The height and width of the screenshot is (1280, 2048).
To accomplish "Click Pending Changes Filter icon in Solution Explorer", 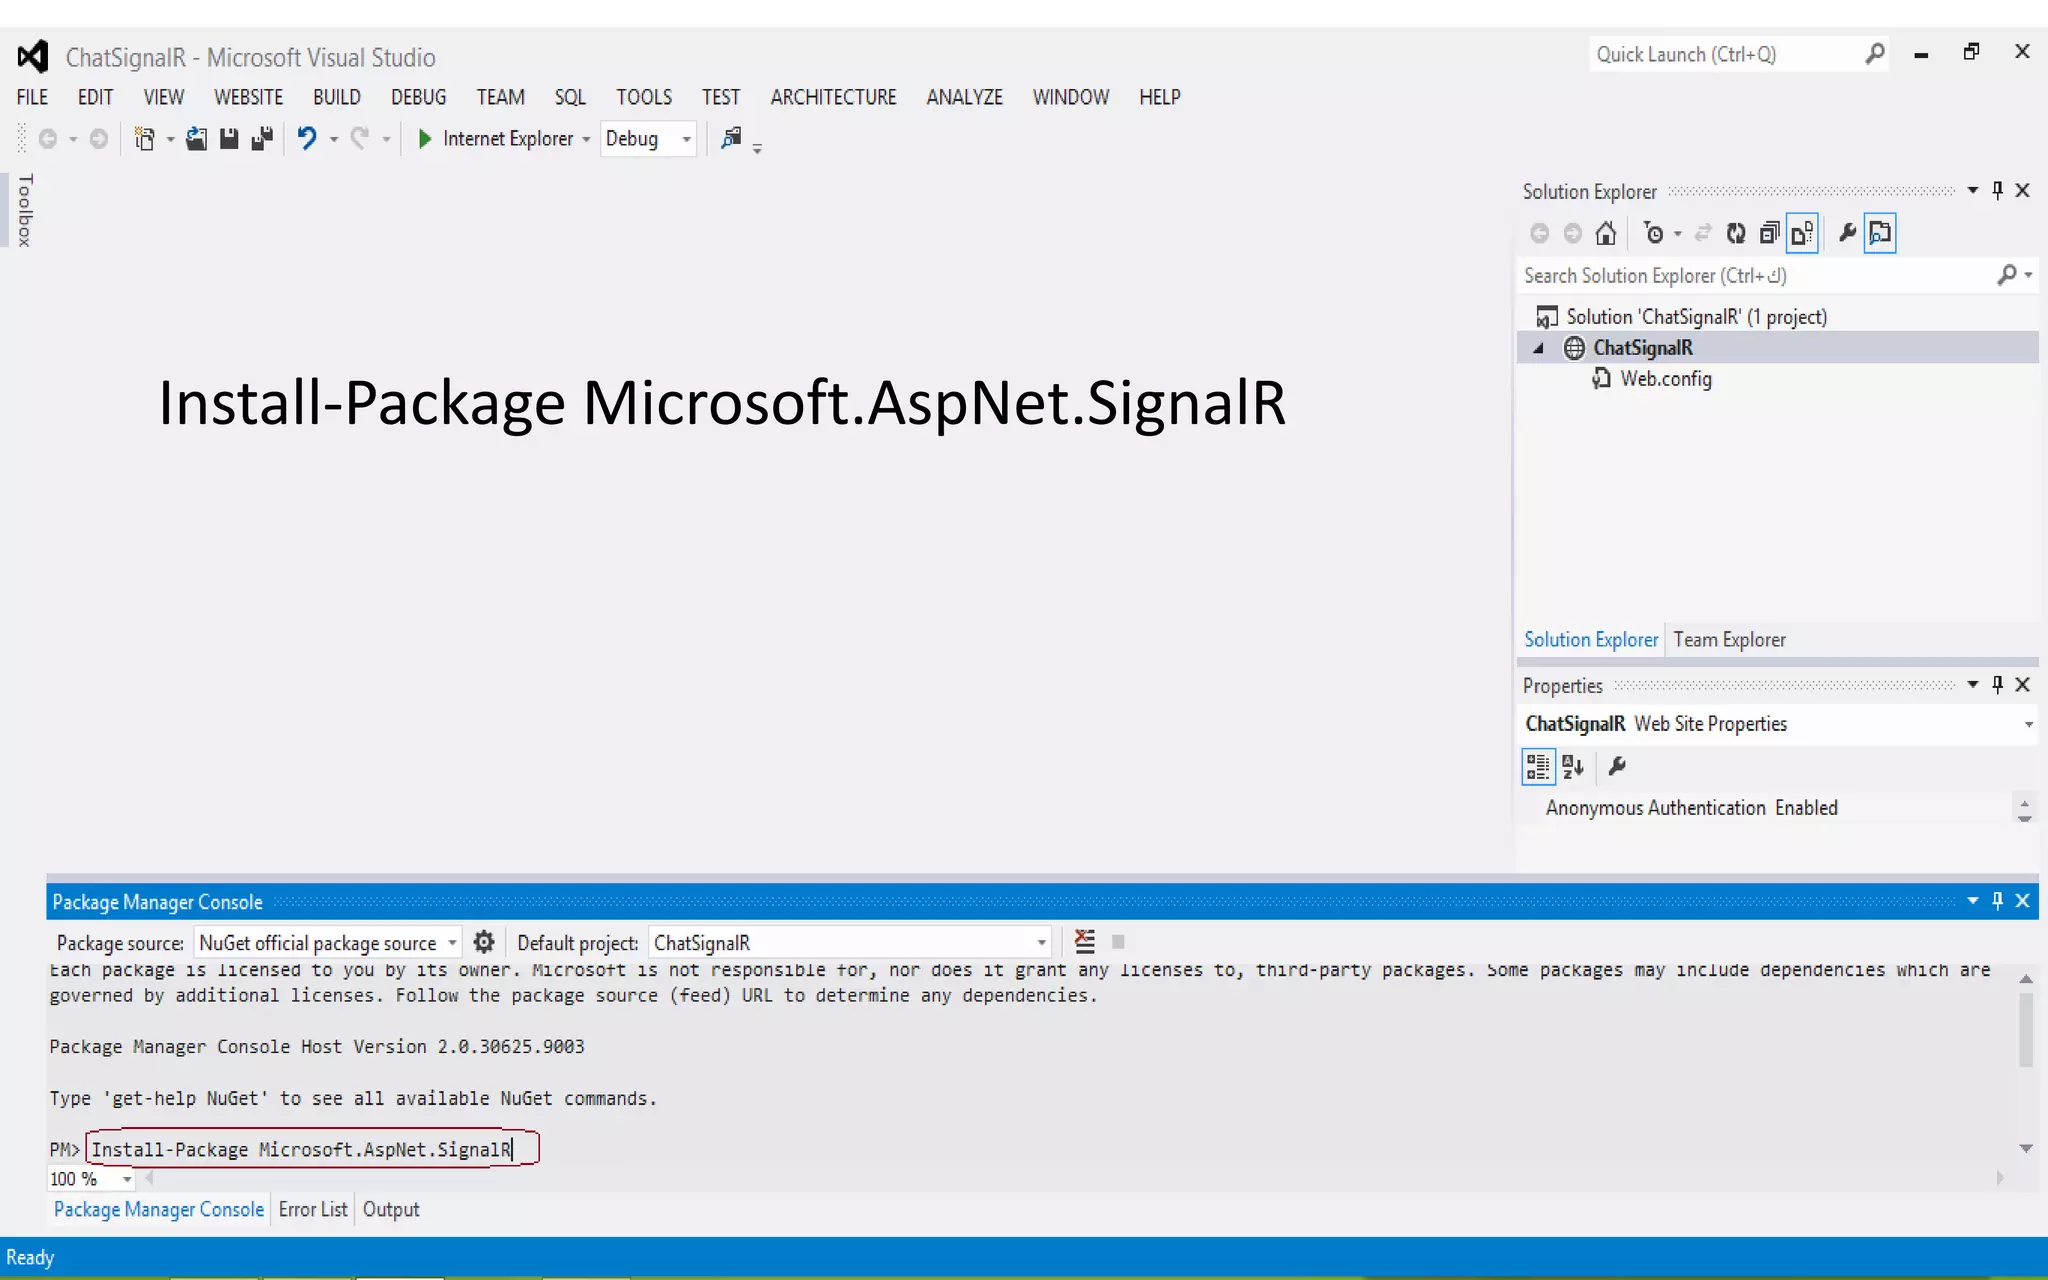I will 1654,233.
